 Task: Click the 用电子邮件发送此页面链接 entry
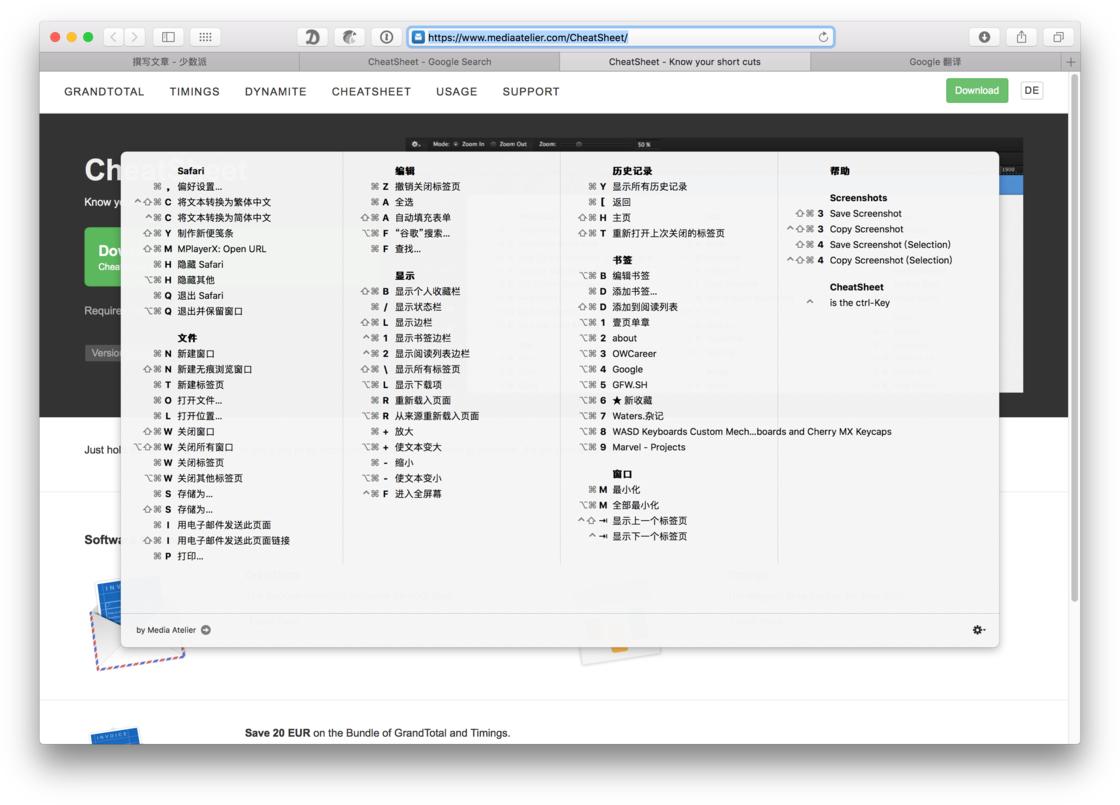point(234,541)
